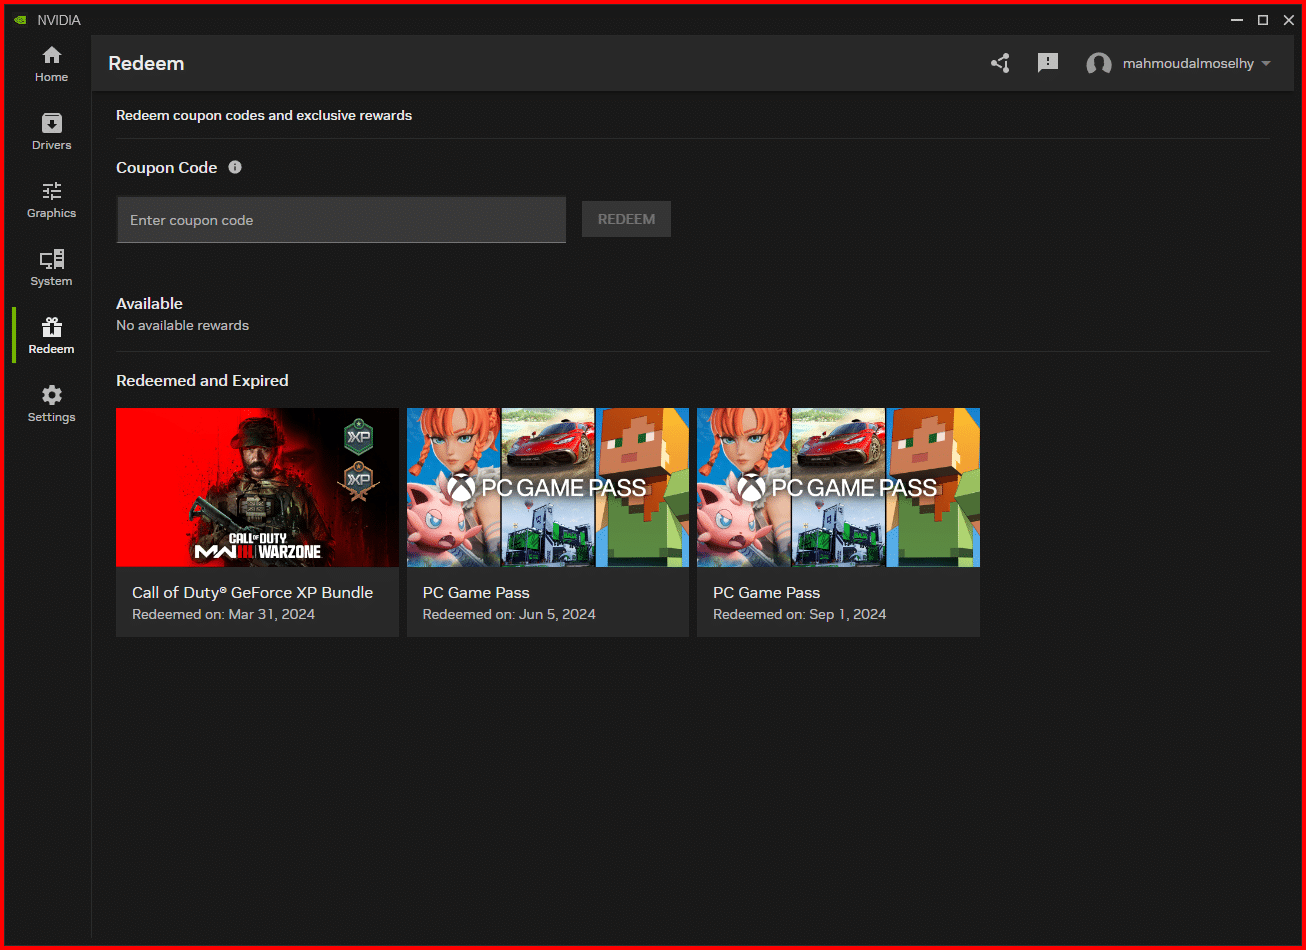Click the Enter coupon code field
The width and height of the screenshot is (1306, 950).
(341, 220)
